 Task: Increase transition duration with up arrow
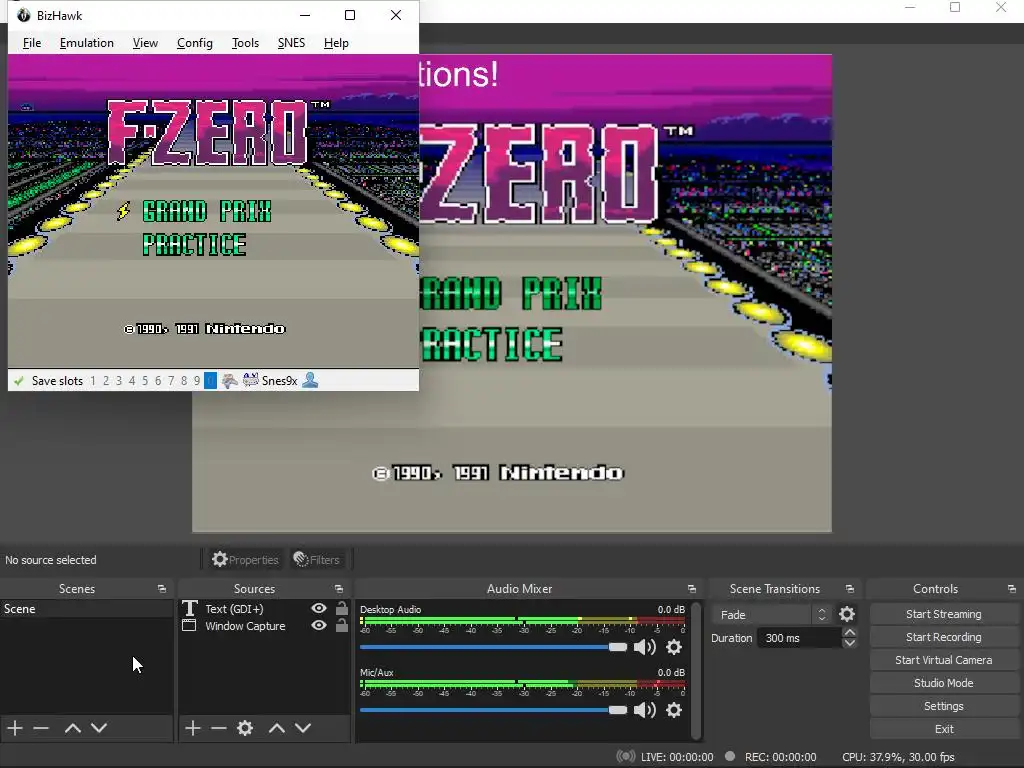pyautogui.click(x=850, y=633)
